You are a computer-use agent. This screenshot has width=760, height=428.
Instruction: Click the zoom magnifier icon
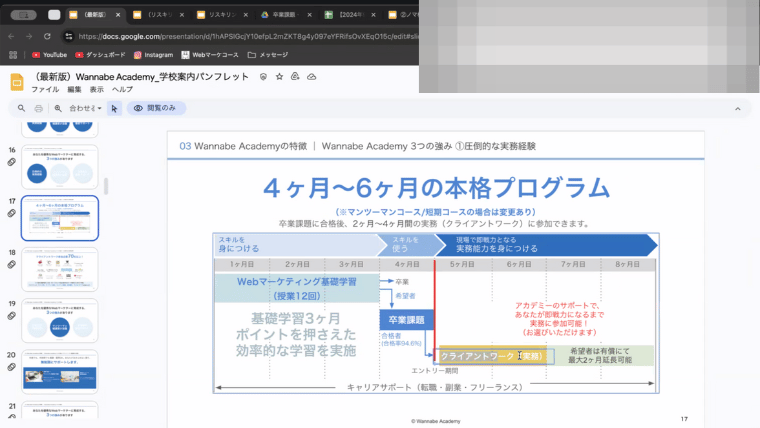pos(58,108)
